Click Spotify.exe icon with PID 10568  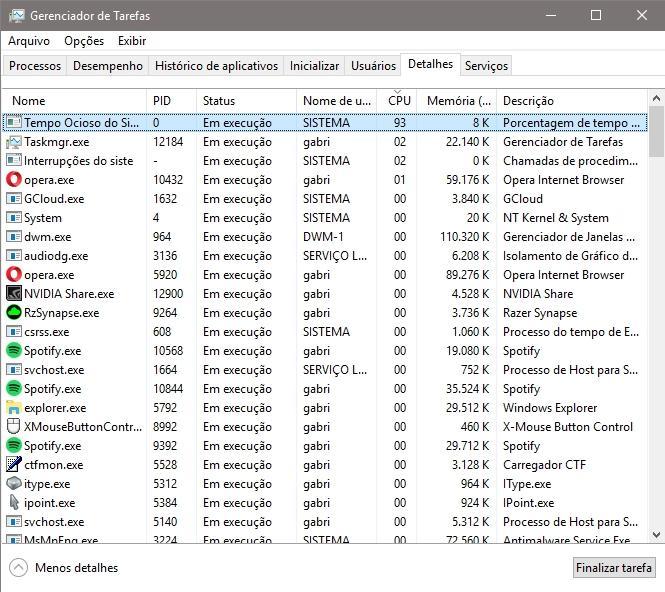click(14, 351)
